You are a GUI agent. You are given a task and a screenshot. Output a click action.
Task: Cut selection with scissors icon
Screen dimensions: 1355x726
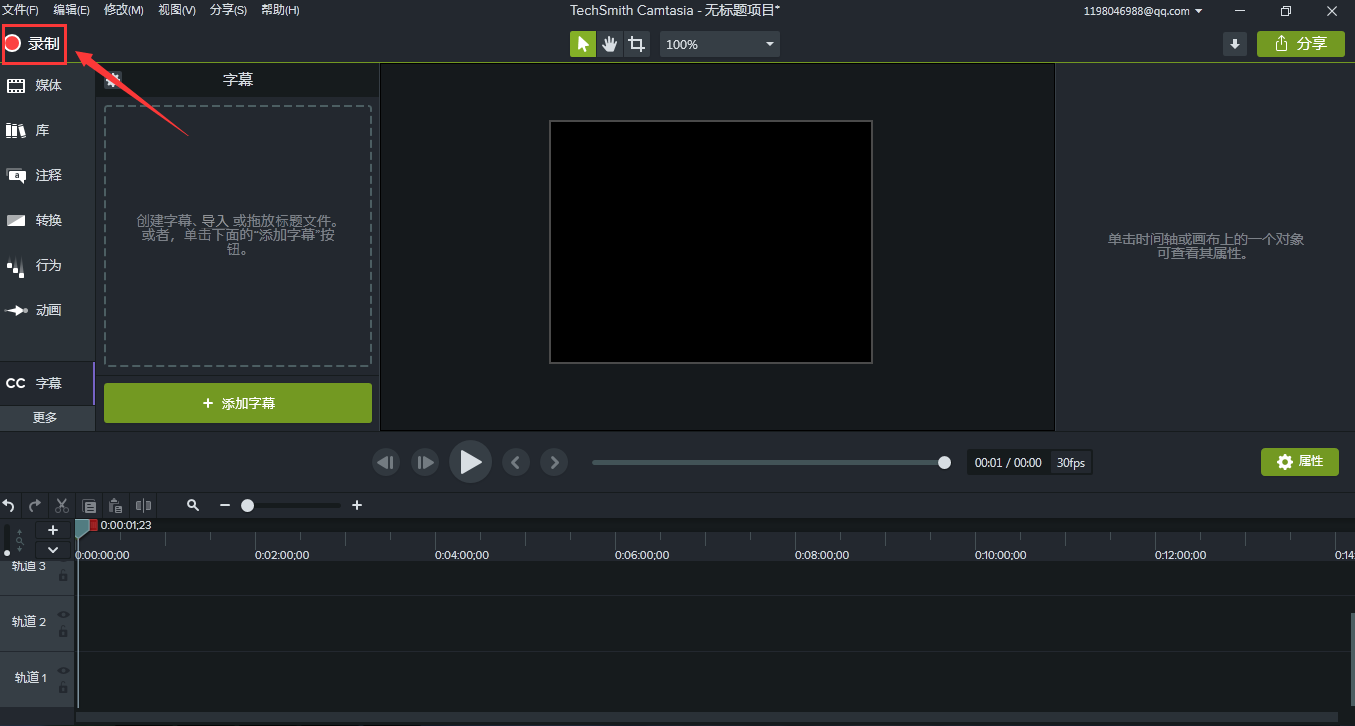(x=62, y=506)
